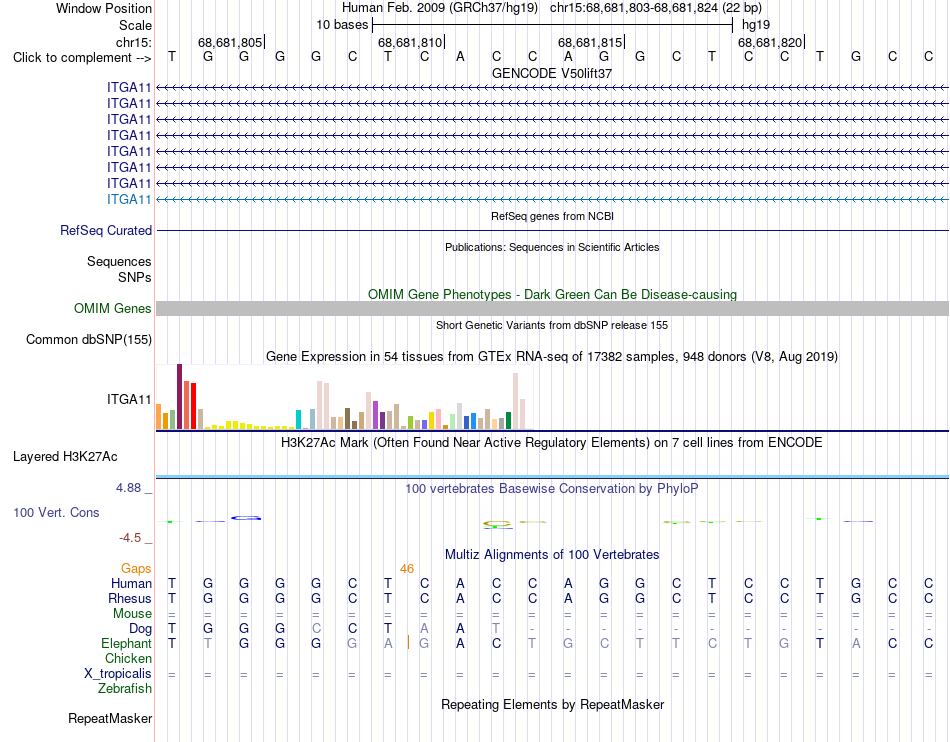
Task: Open 'Short Genetic Variants from dbSNP release 155'
Action: [x=552, y=325]
